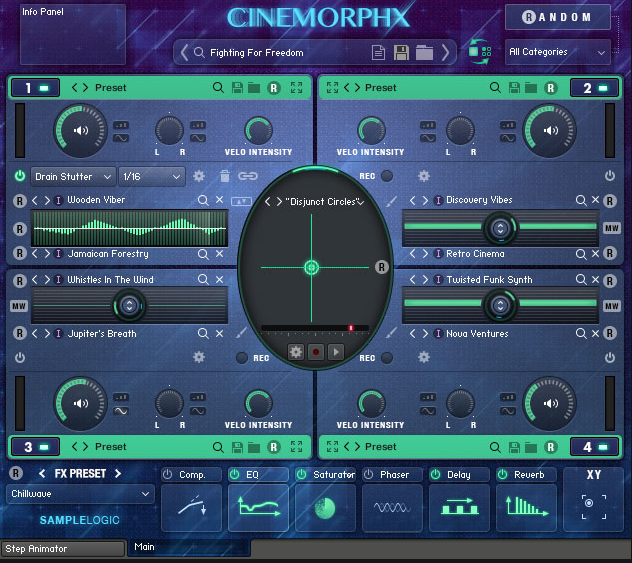Screen dimensions: 632x563
Task: Click the core 1 volume knob
Action: pyautogui.click(x=81, y=130)
